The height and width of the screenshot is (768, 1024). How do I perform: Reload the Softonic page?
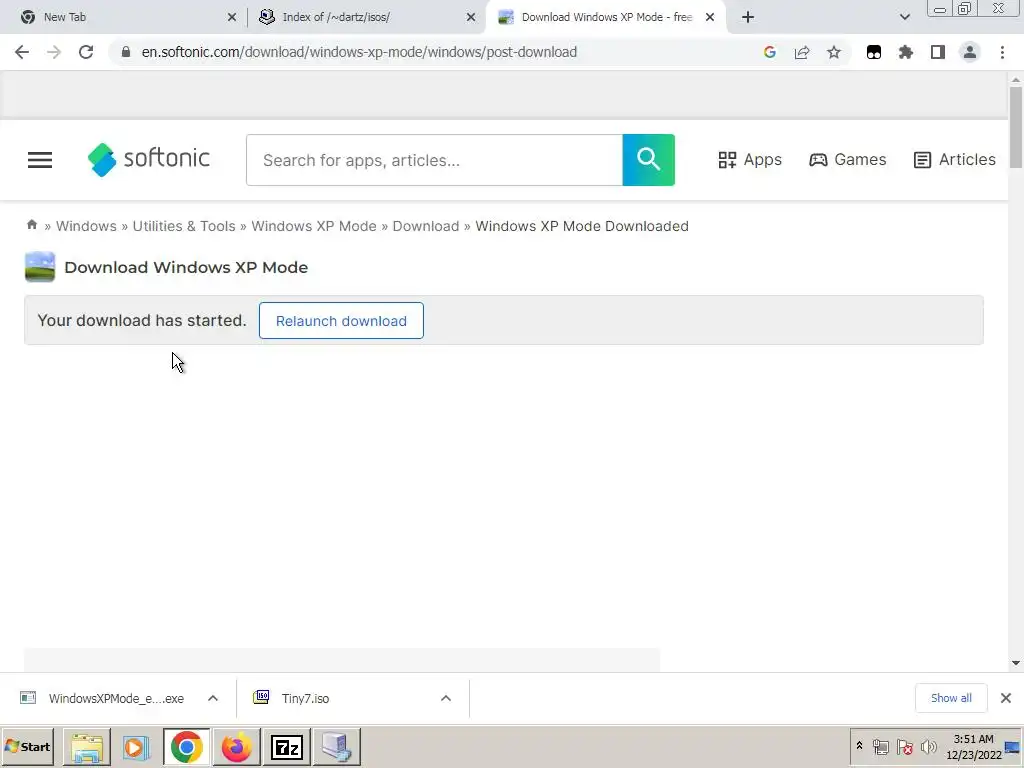tap(86, 52)
